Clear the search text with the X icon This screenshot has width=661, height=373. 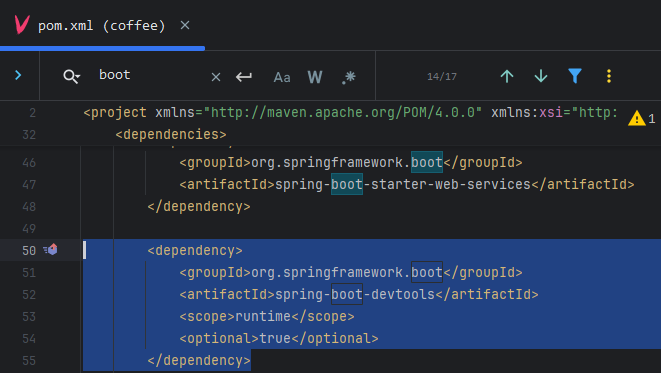click(216, 77)
